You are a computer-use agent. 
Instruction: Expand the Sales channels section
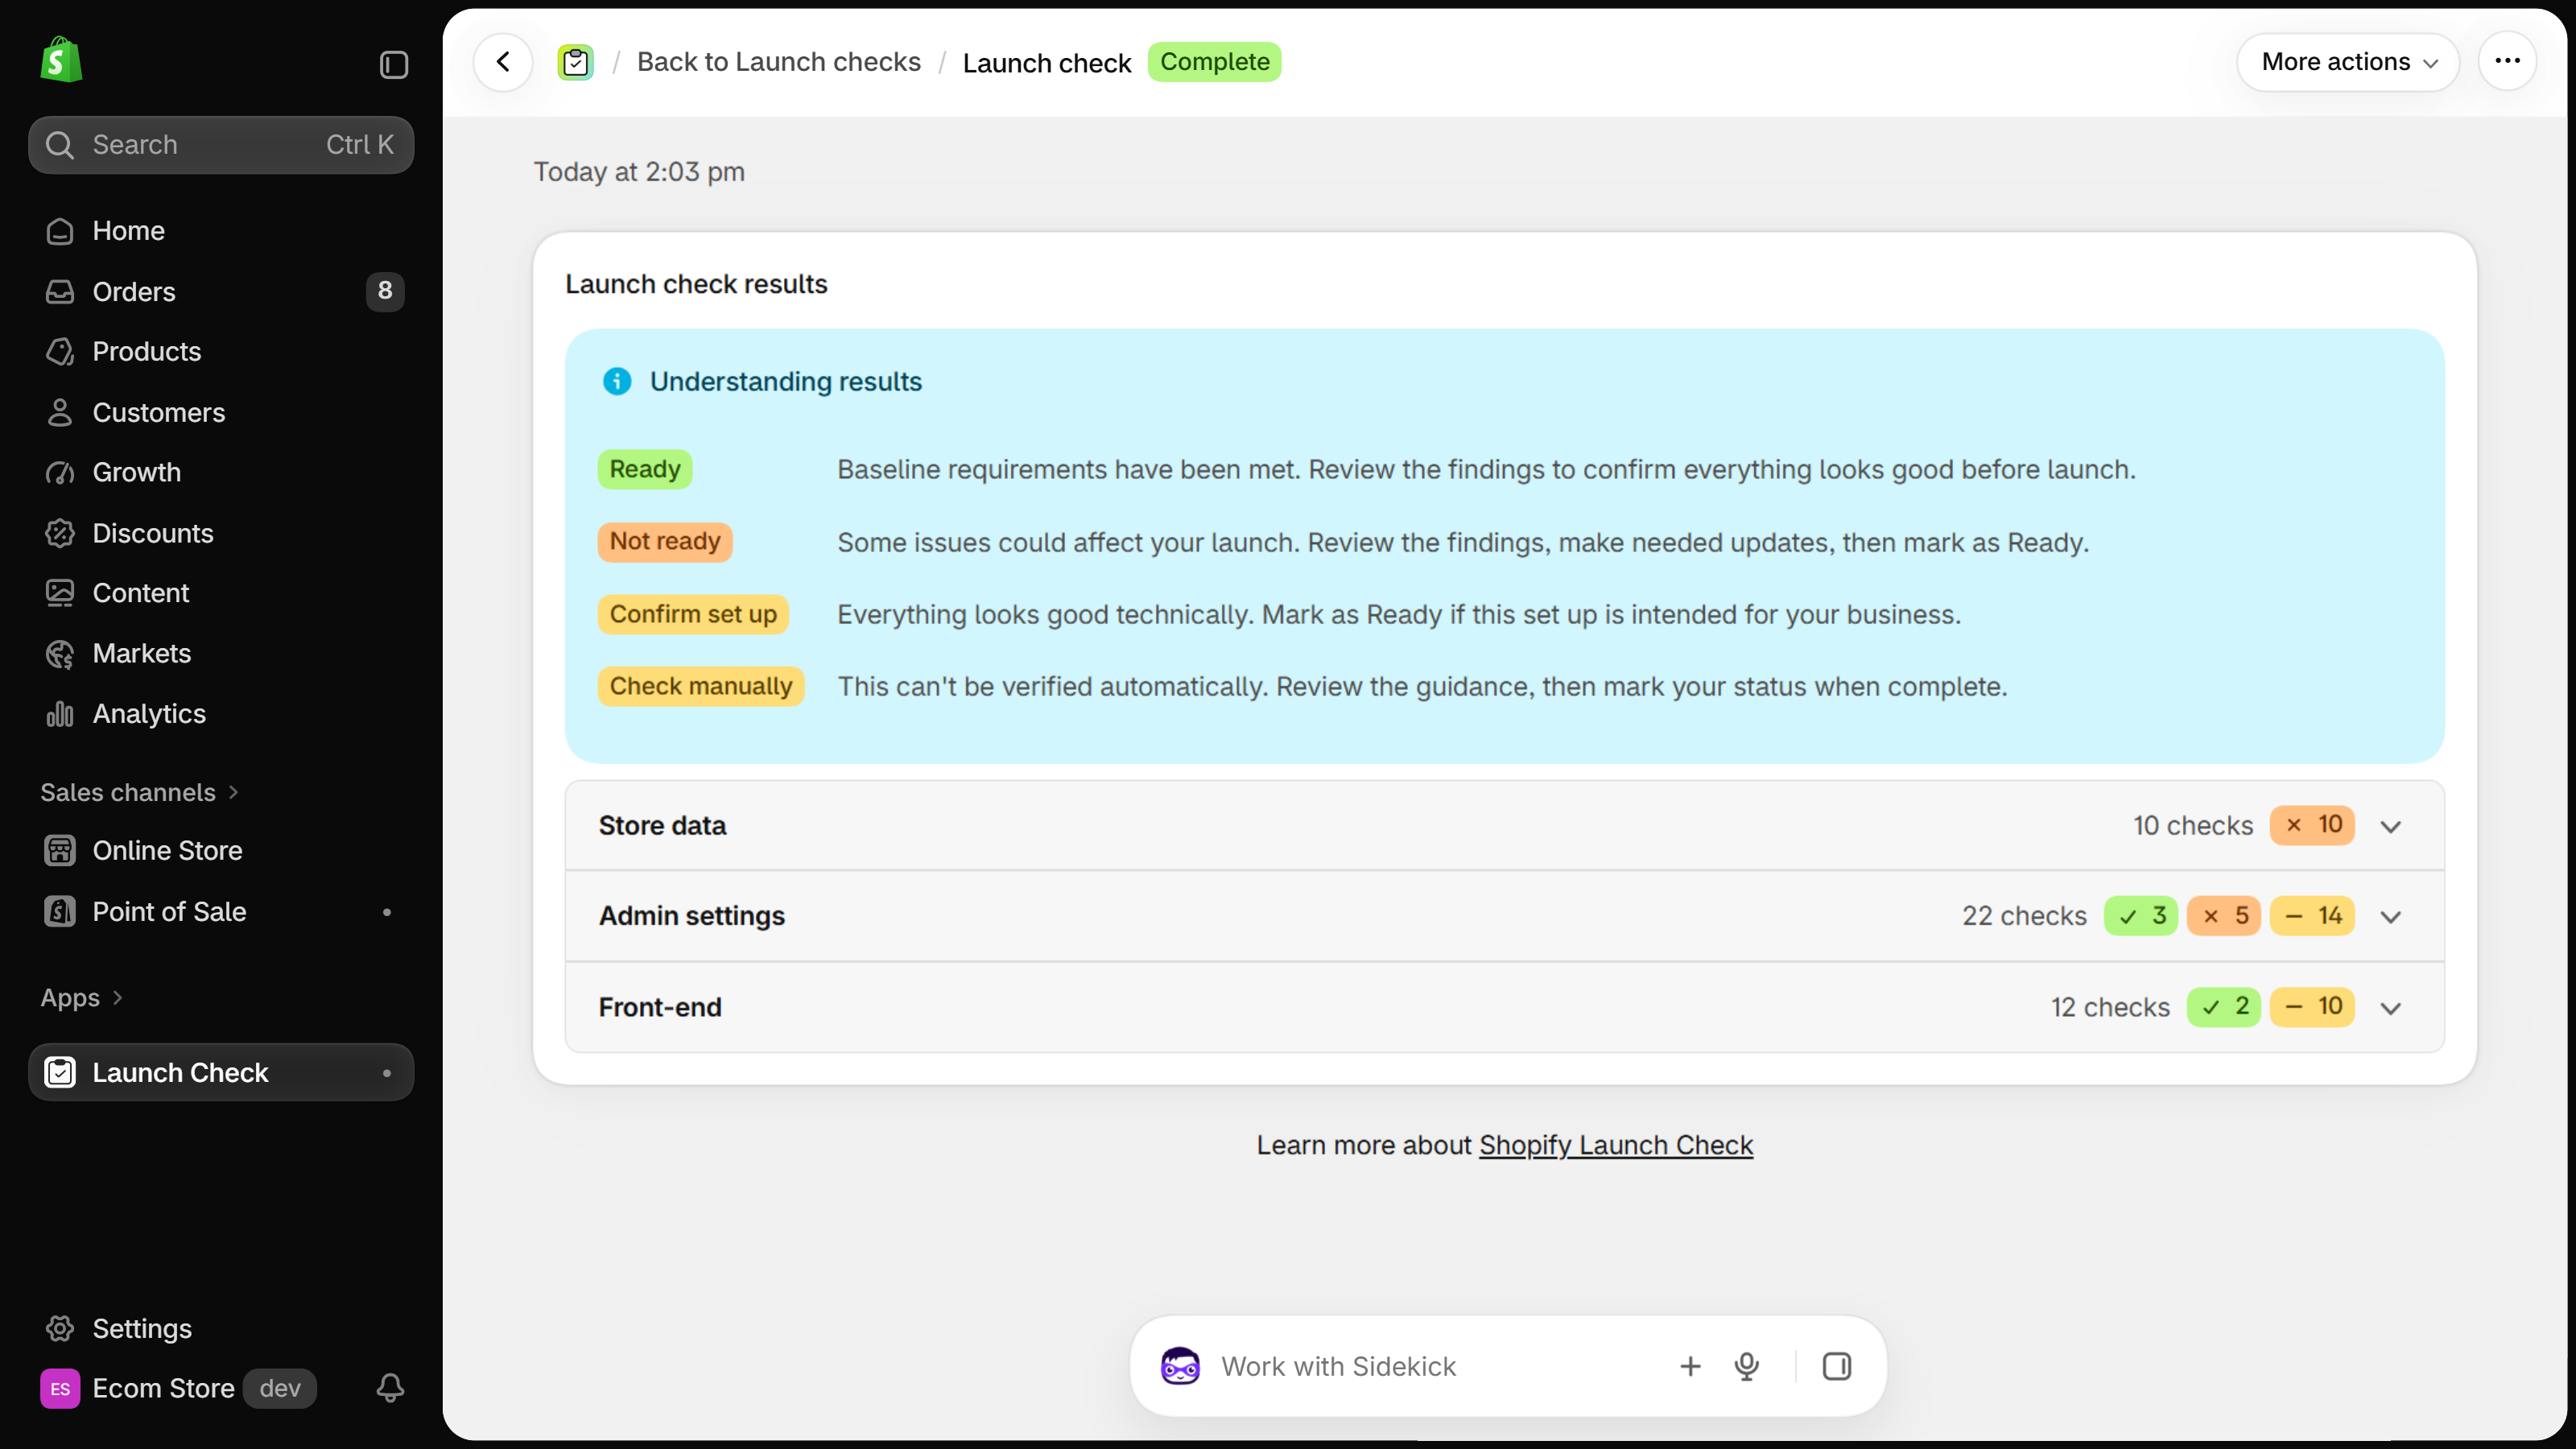[140, 792]
